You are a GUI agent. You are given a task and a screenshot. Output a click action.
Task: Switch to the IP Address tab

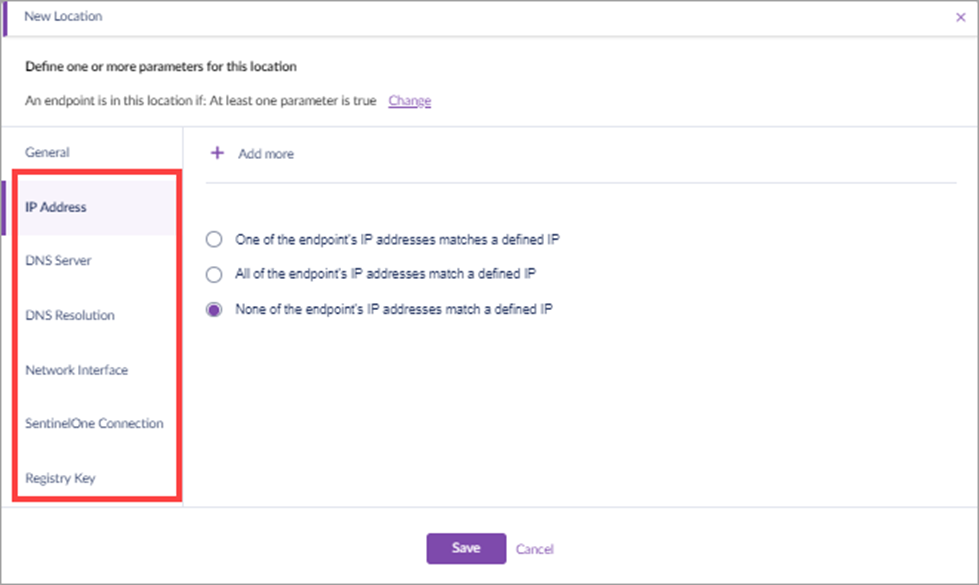(56, 208)
